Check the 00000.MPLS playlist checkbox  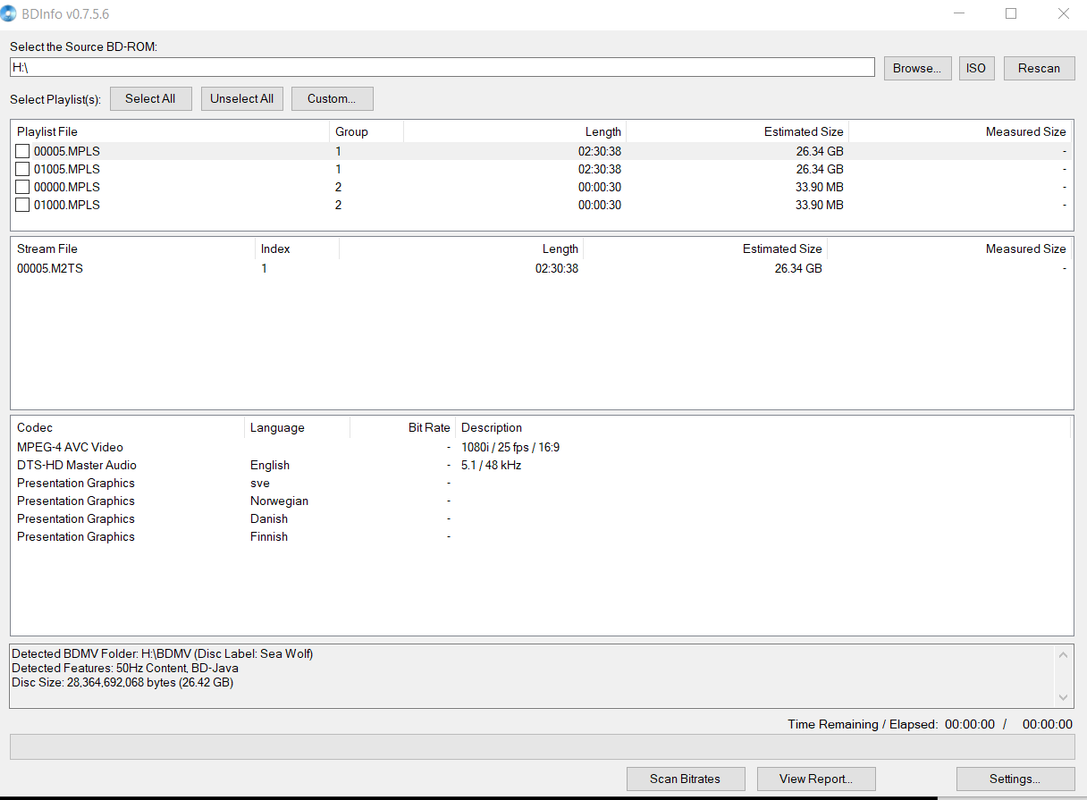[22, 187]
